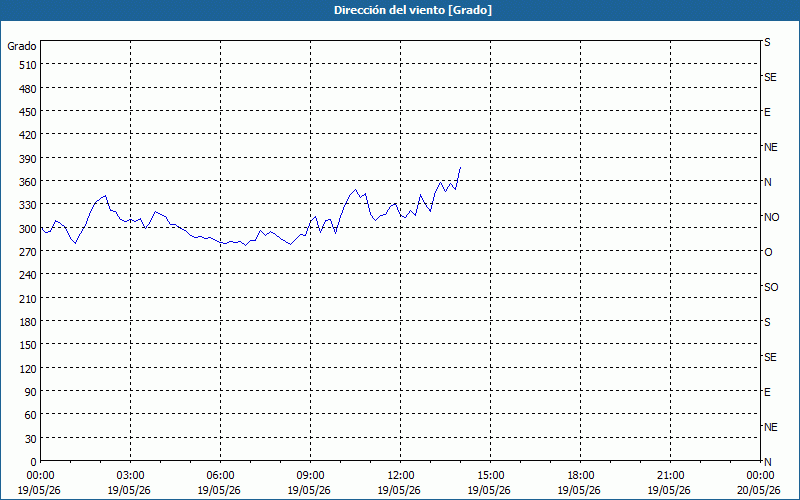The height and width of the screenshot is (500, 800).
Task: Click the 210 degree axis label
Action: (28, 299)
